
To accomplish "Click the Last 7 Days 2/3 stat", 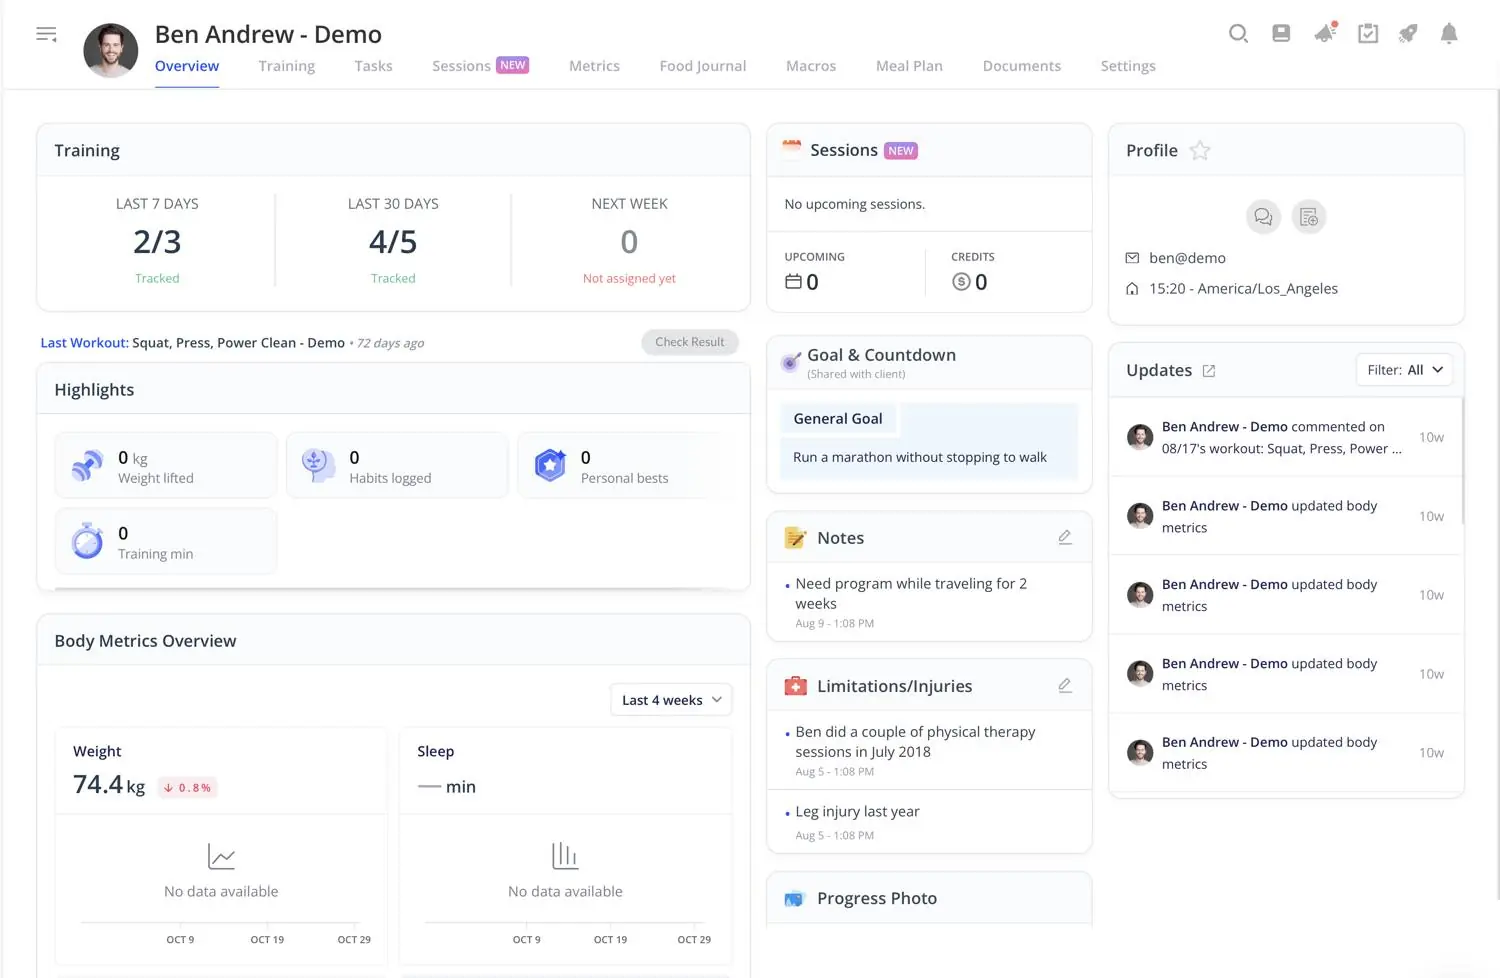I will [x=157, y=242].
